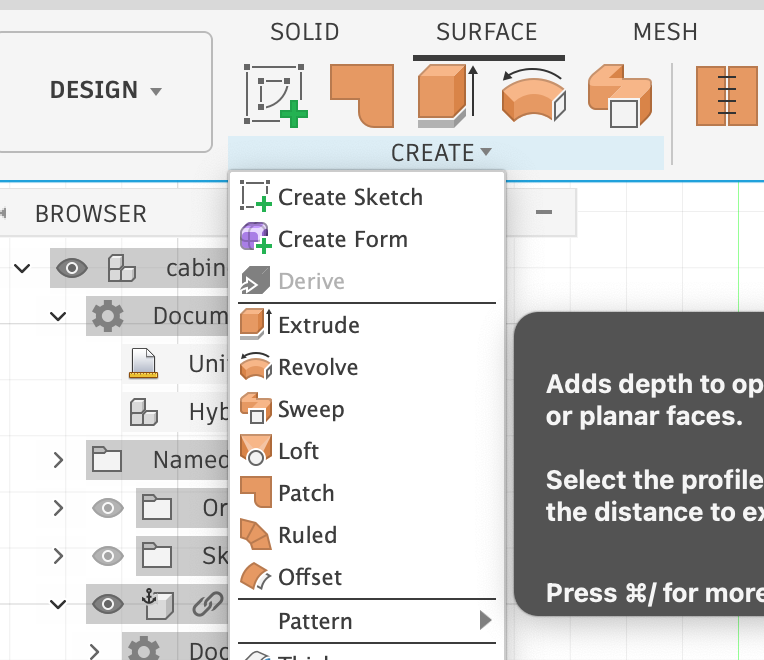This screenshot has height=660, width=764.
Task: Click Loft in the Create menu
Action: [x=367, y=451]
